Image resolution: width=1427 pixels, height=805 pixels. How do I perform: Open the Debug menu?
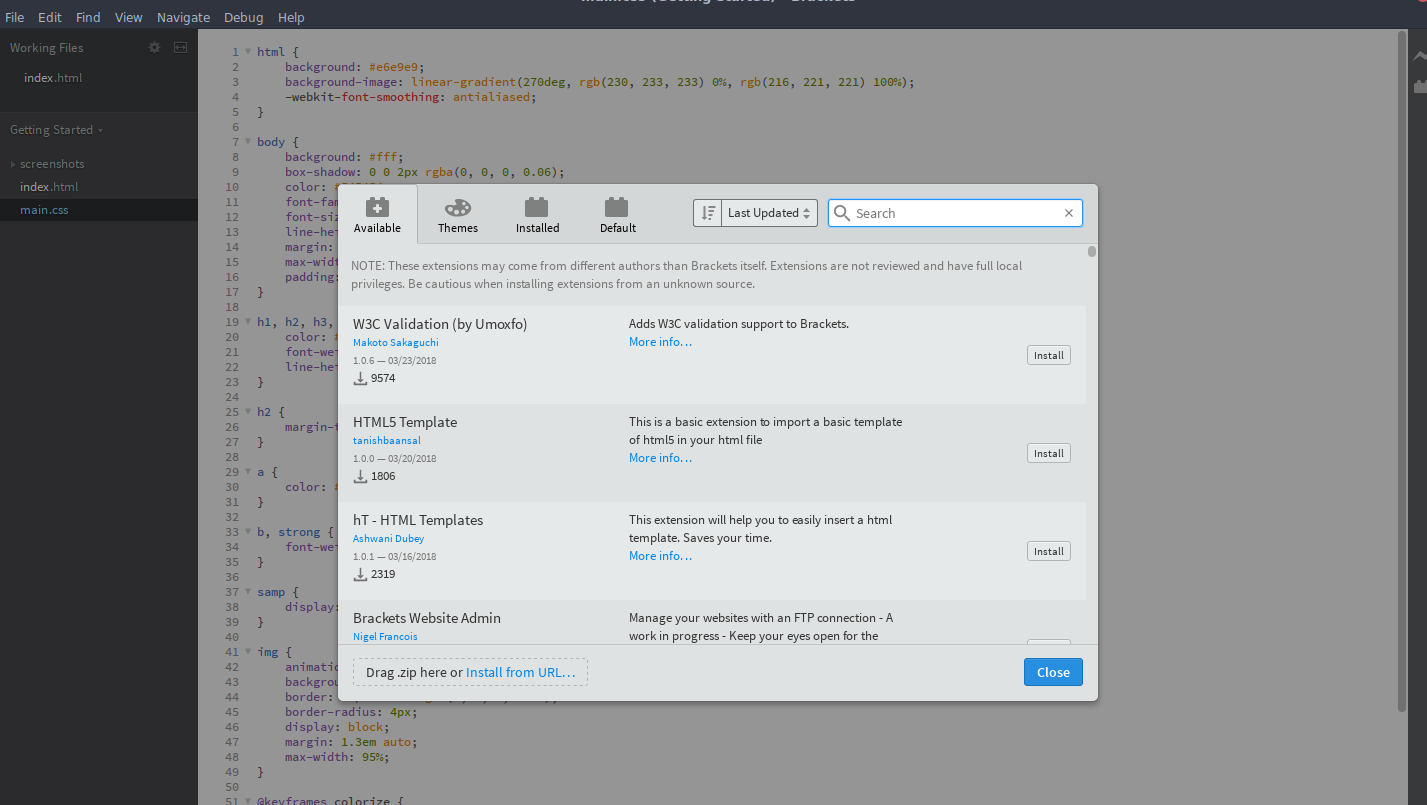(243, 17)
